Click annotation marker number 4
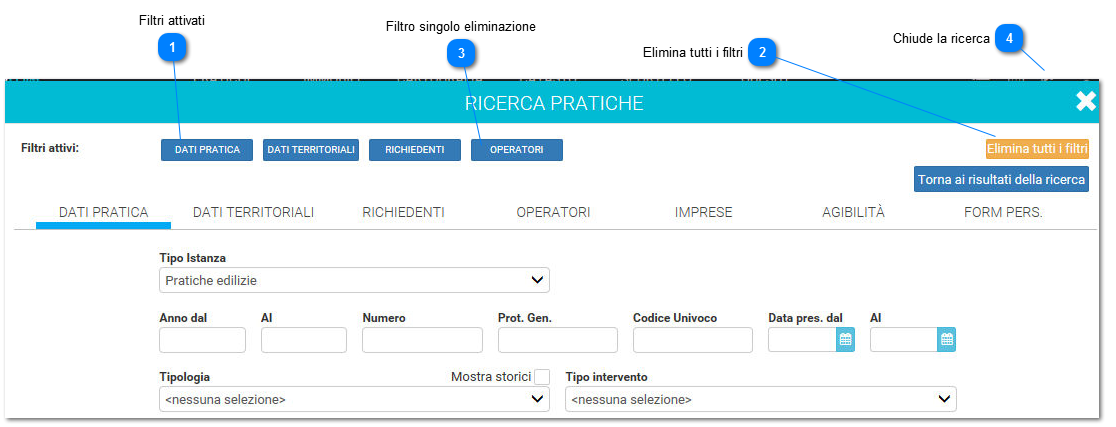The width and height of the screenshot is (1116, 427). tap(1010, 38)
